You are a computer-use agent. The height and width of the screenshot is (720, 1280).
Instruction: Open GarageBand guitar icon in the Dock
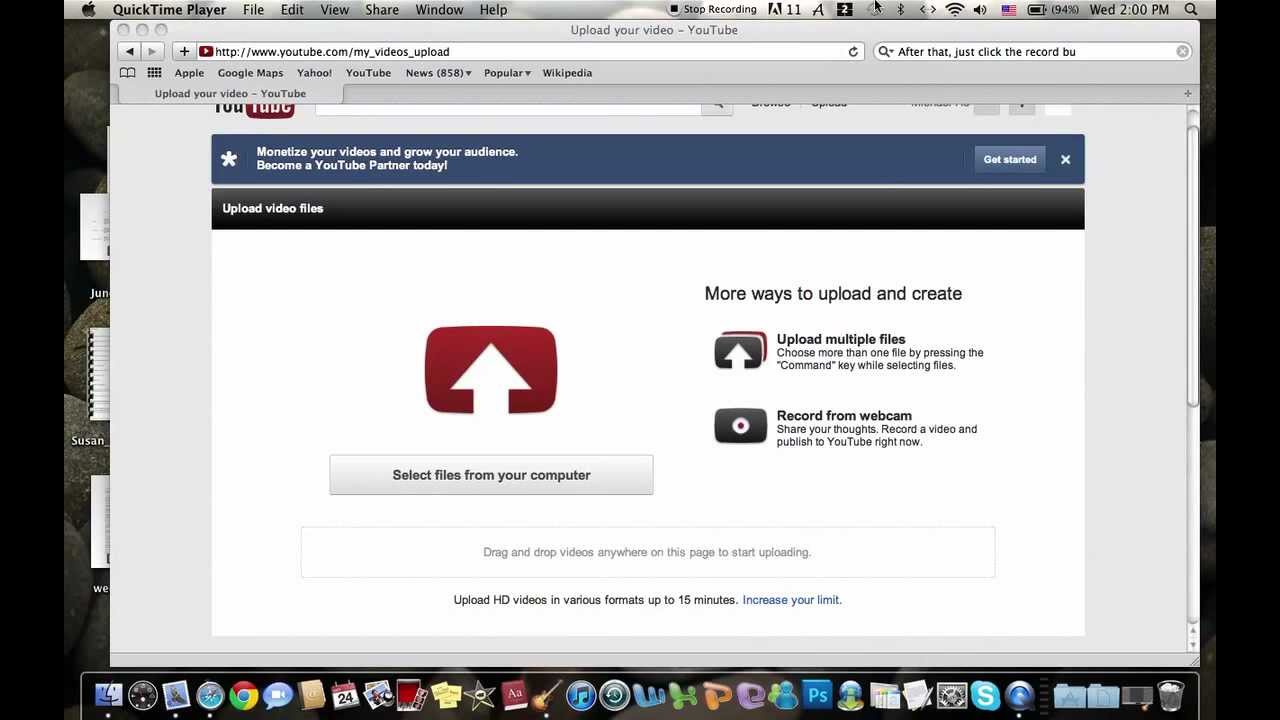[547, 695]
